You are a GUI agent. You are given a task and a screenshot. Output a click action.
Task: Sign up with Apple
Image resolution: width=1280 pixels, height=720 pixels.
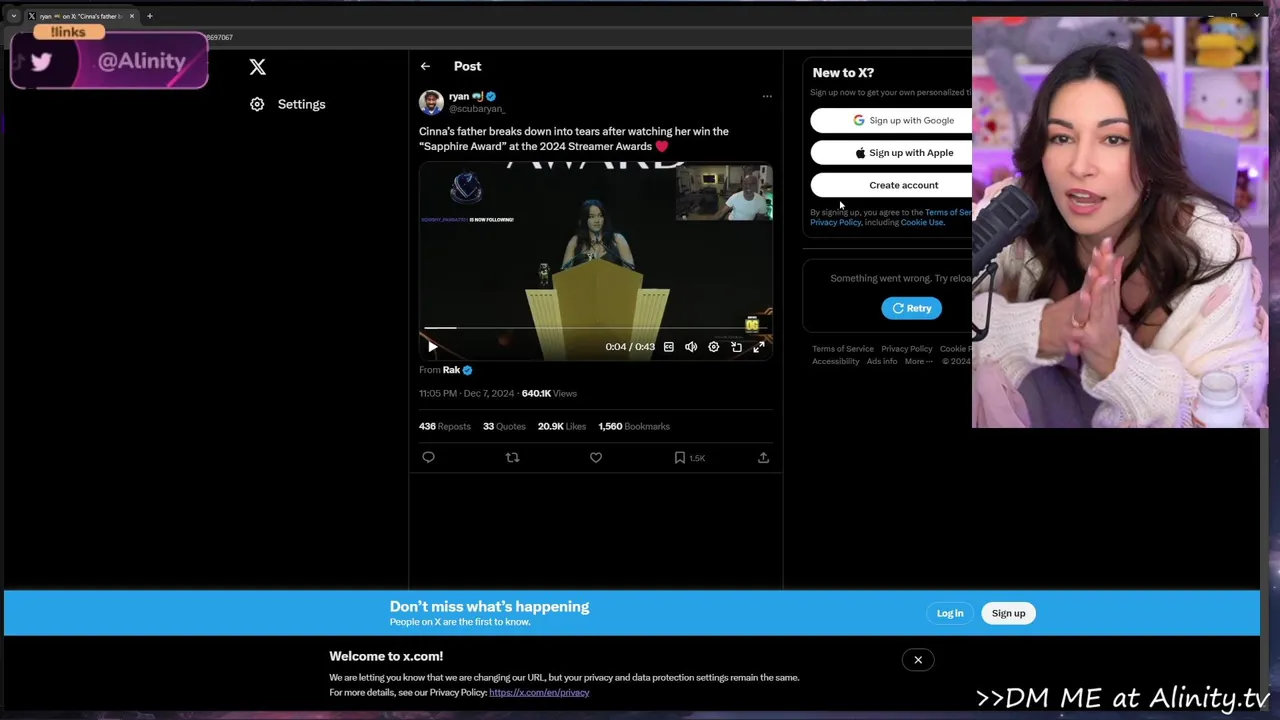pyautogui.click(x=891, y=153)
